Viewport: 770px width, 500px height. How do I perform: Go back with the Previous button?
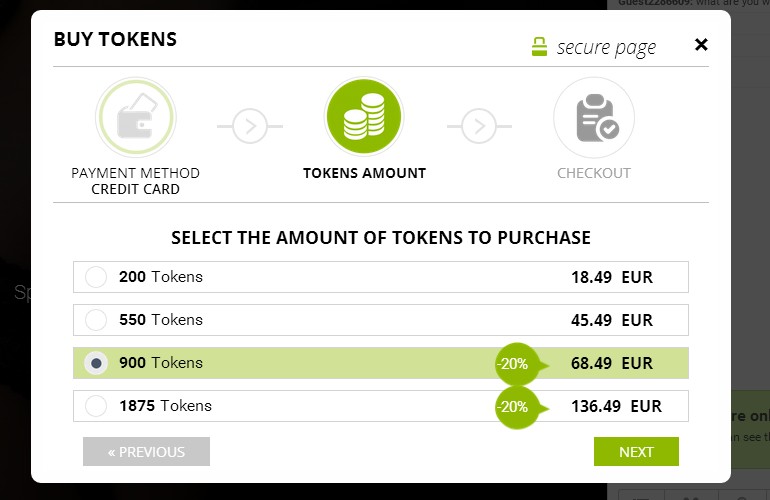[146, 451]
